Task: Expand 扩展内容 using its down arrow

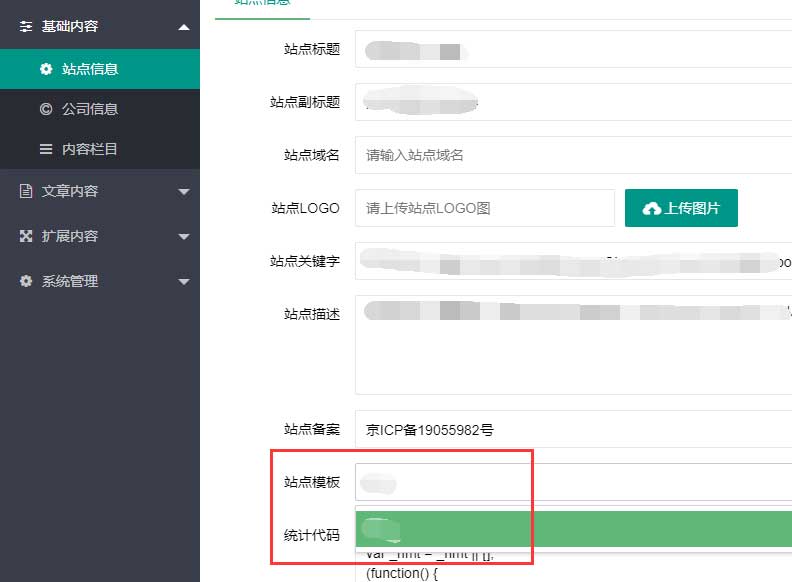Action: click(x=183, y=237)
